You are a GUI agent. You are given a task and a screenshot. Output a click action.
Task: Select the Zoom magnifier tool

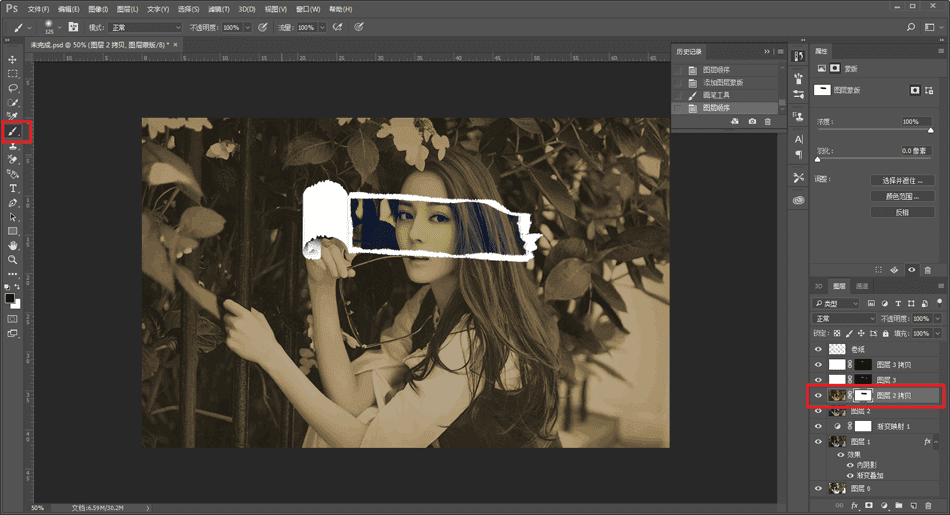click(x=13, y=259)
